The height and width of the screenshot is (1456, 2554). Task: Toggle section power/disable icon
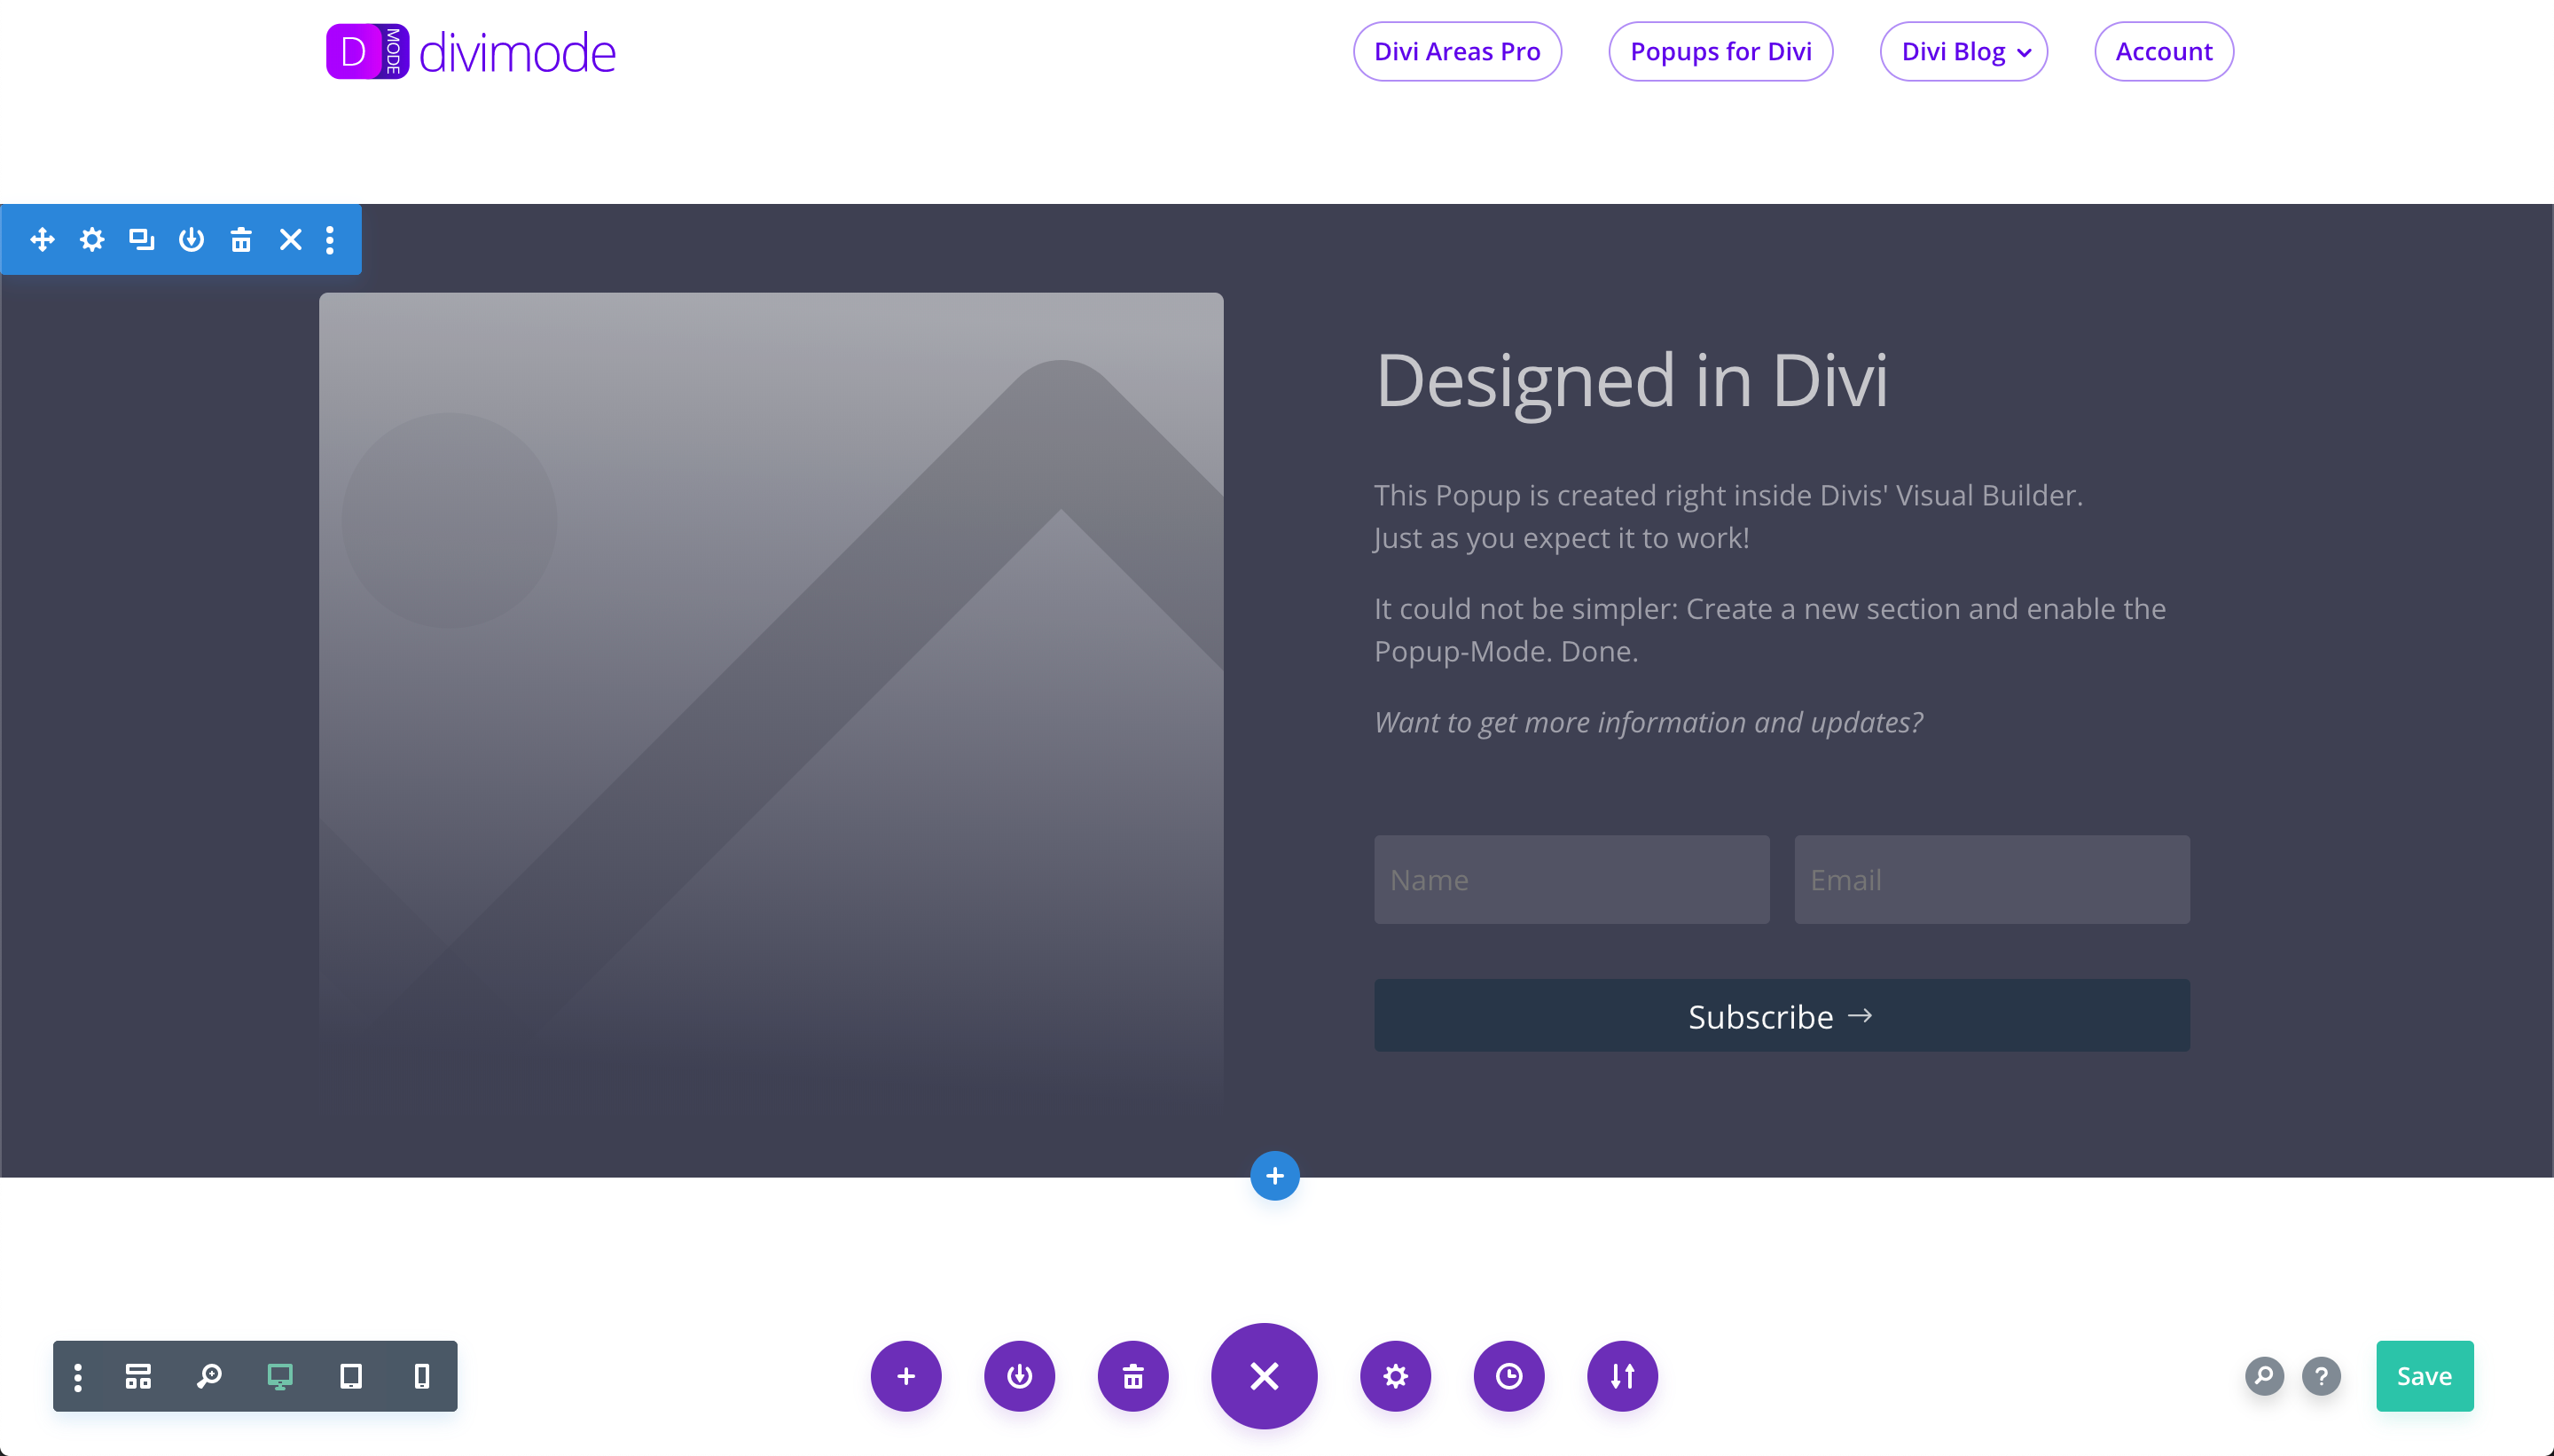point(190,240)
